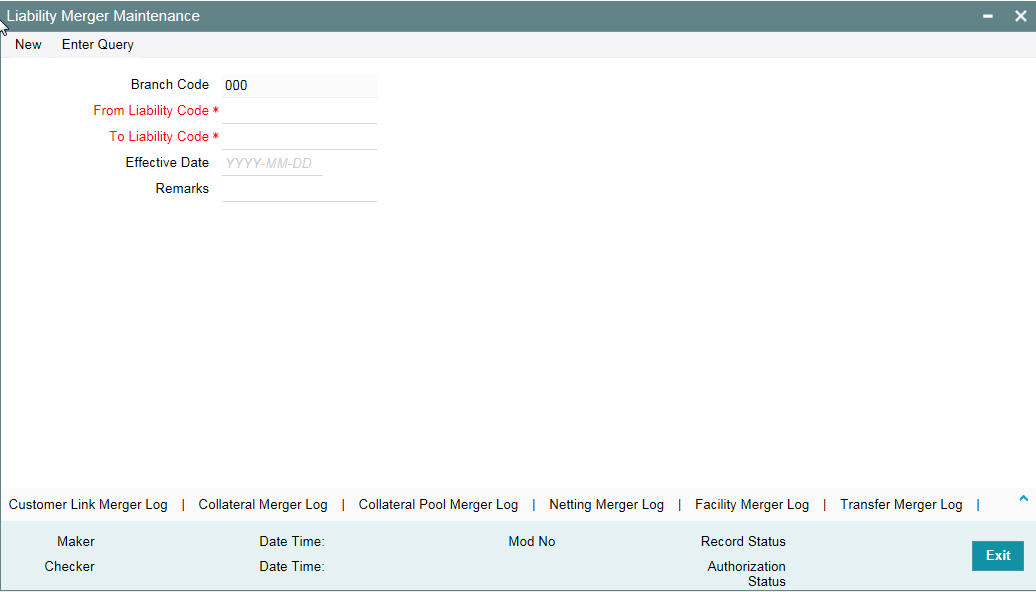Viewport: 1036px width, 592px height.
Task: Open the Customer Link Merger Log
Action: [x=88, y=505]
